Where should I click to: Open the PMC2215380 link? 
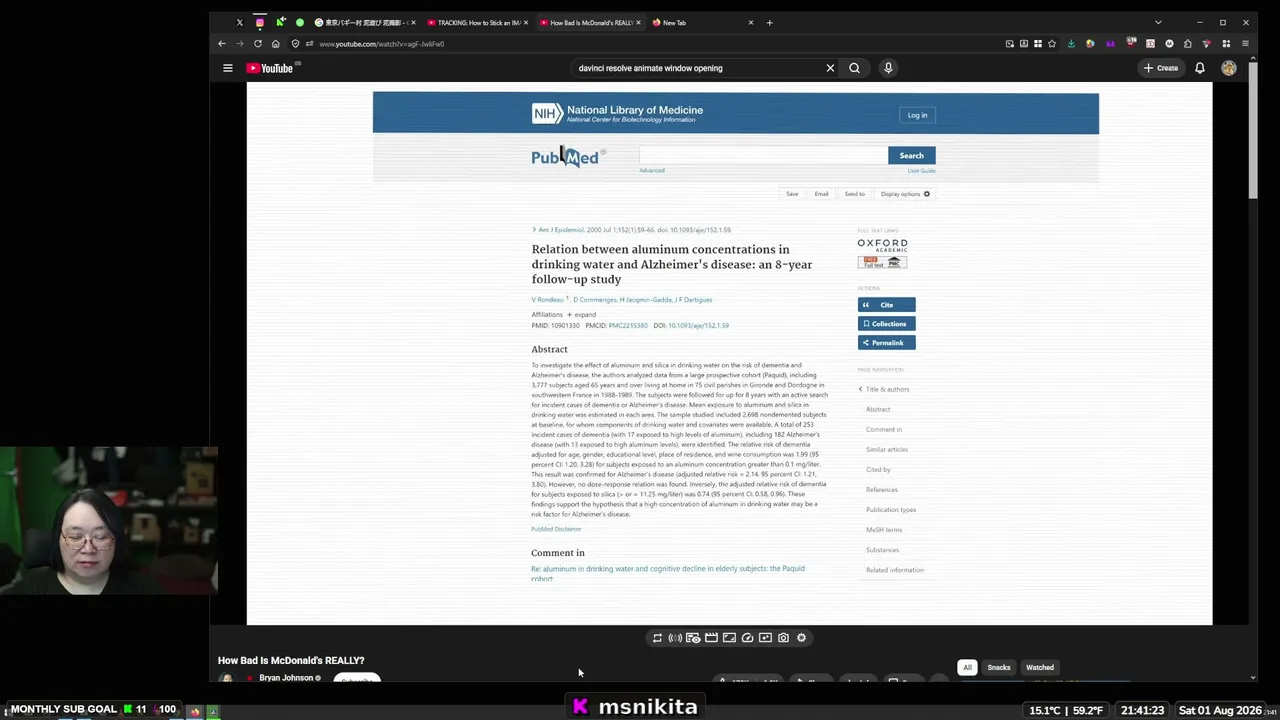[628, 325]
